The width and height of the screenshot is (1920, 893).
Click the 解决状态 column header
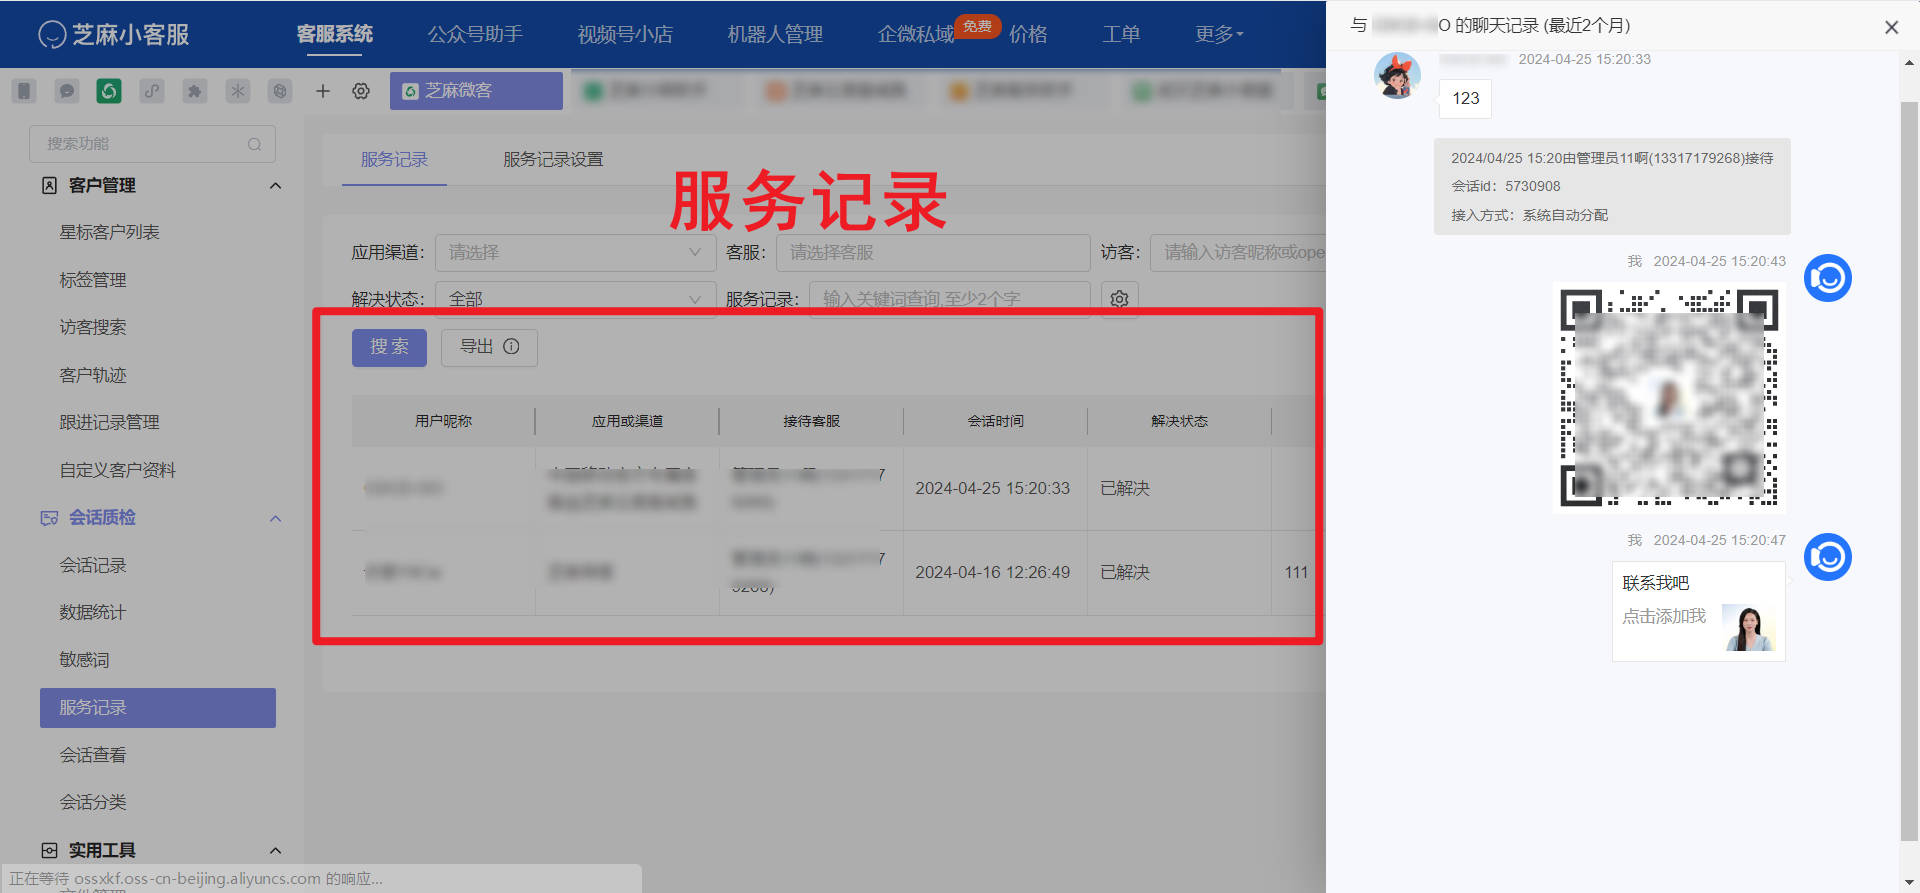pyautogui.click(x=1179, y=421)
